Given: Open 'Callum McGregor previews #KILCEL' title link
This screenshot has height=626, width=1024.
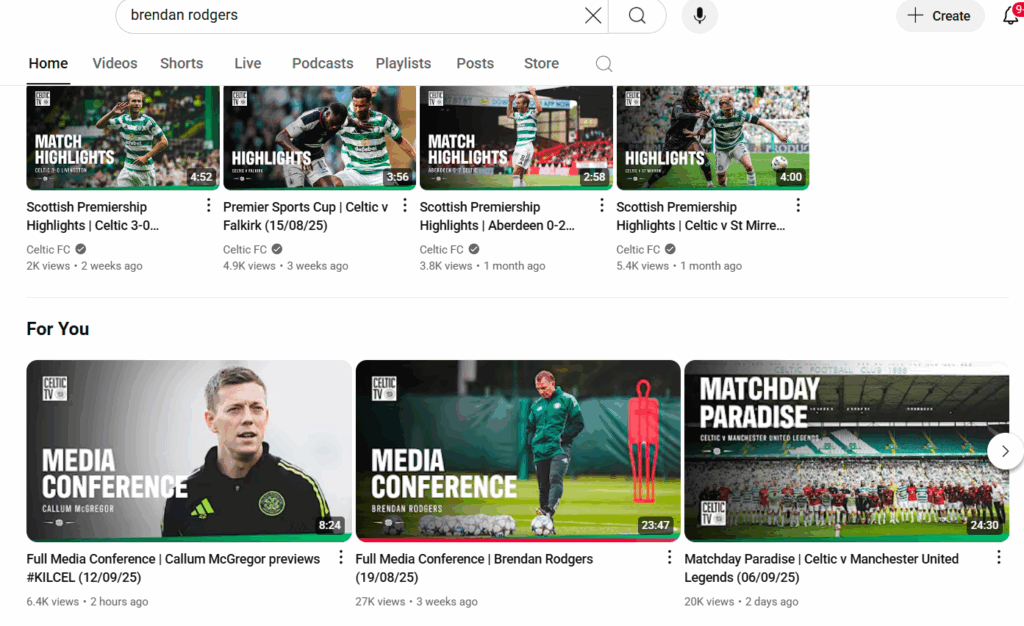Looking at the screenshot, I should pos(173,568).
